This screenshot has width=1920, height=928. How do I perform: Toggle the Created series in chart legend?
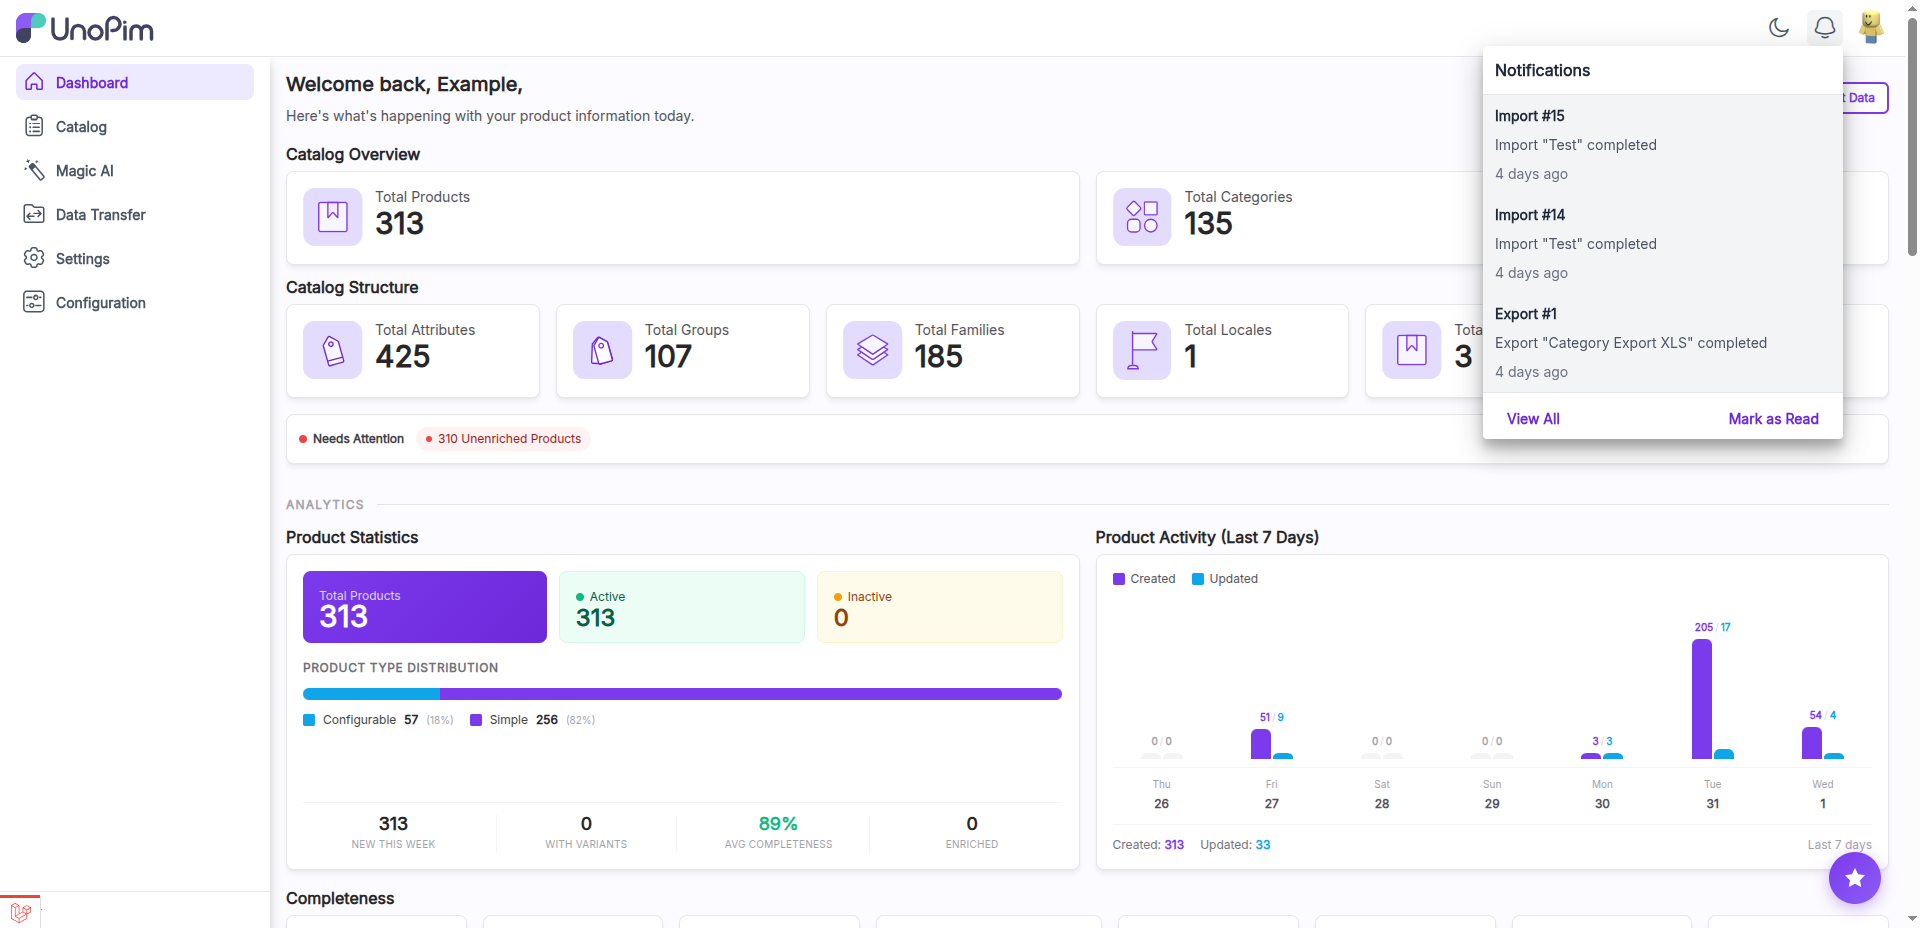point(1144,579)
